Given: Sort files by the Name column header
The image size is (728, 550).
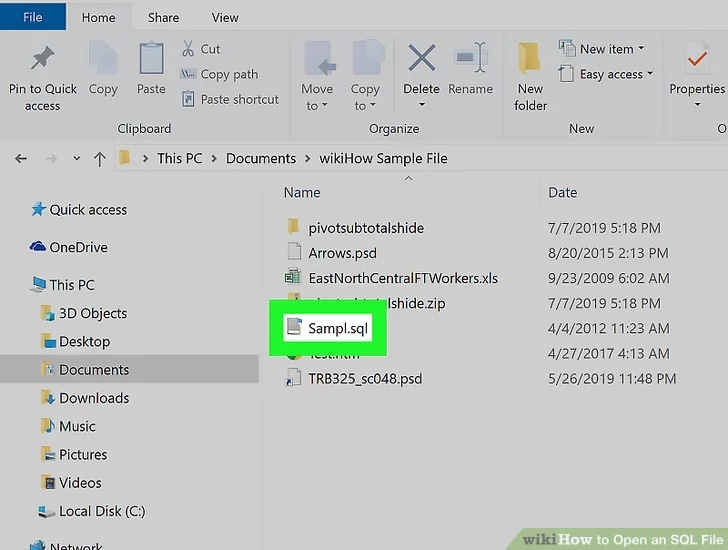Looking at the screenshot, I should pos(302,193).
